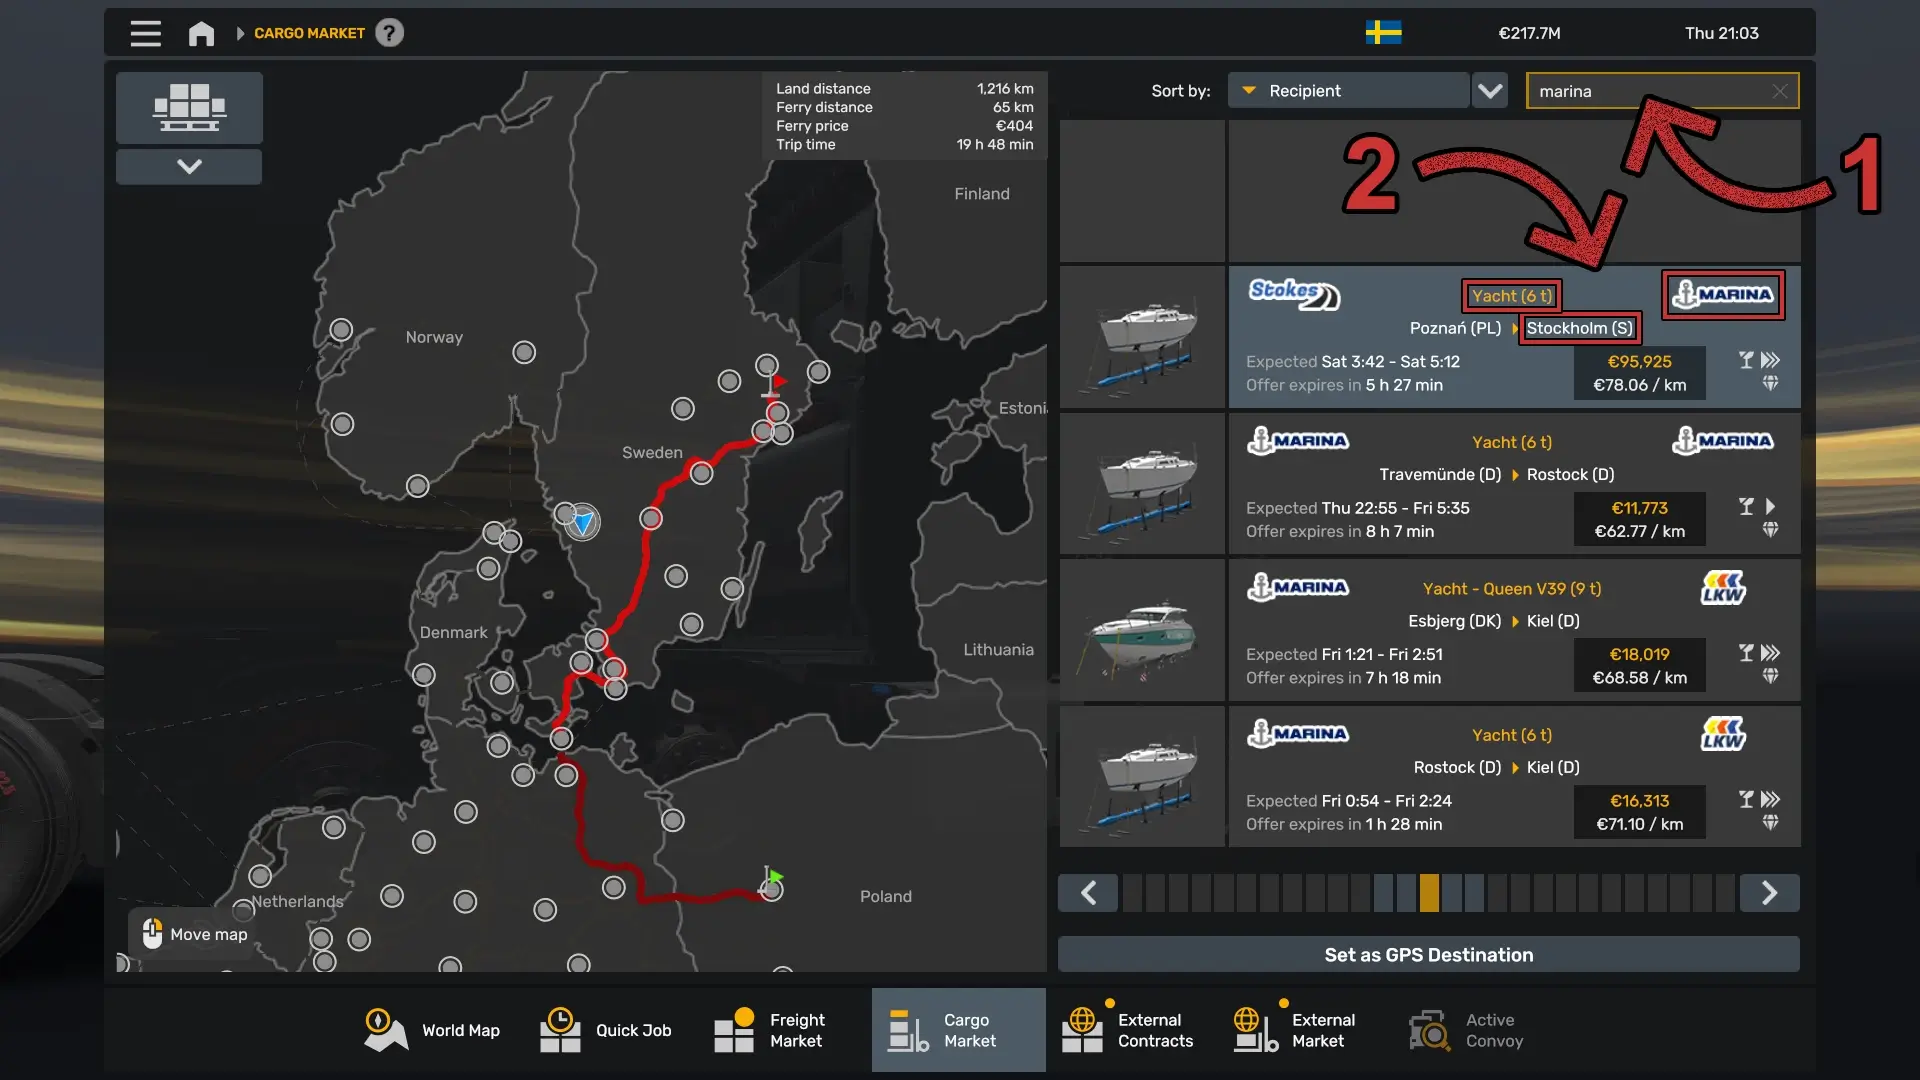Image resolution: width=1920 pixels, height=1080 pixels.
Task: Open the hamburger main menu
Action: (x=145, y=33)
